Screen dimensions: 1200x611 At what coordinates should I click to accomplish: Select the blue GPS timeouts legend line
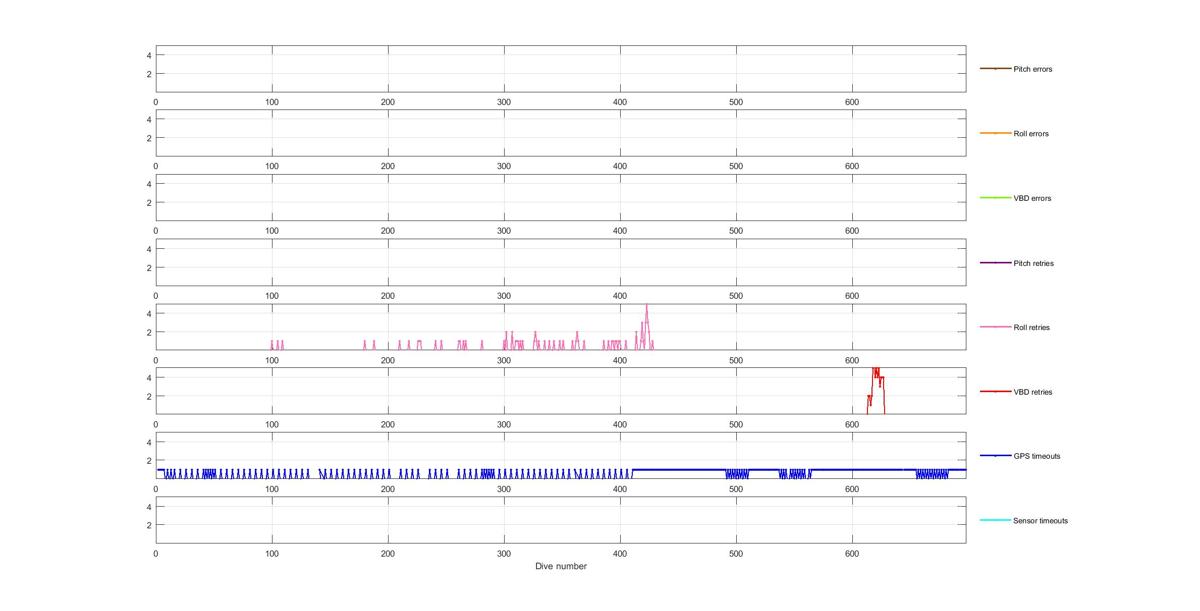[995, 456]
